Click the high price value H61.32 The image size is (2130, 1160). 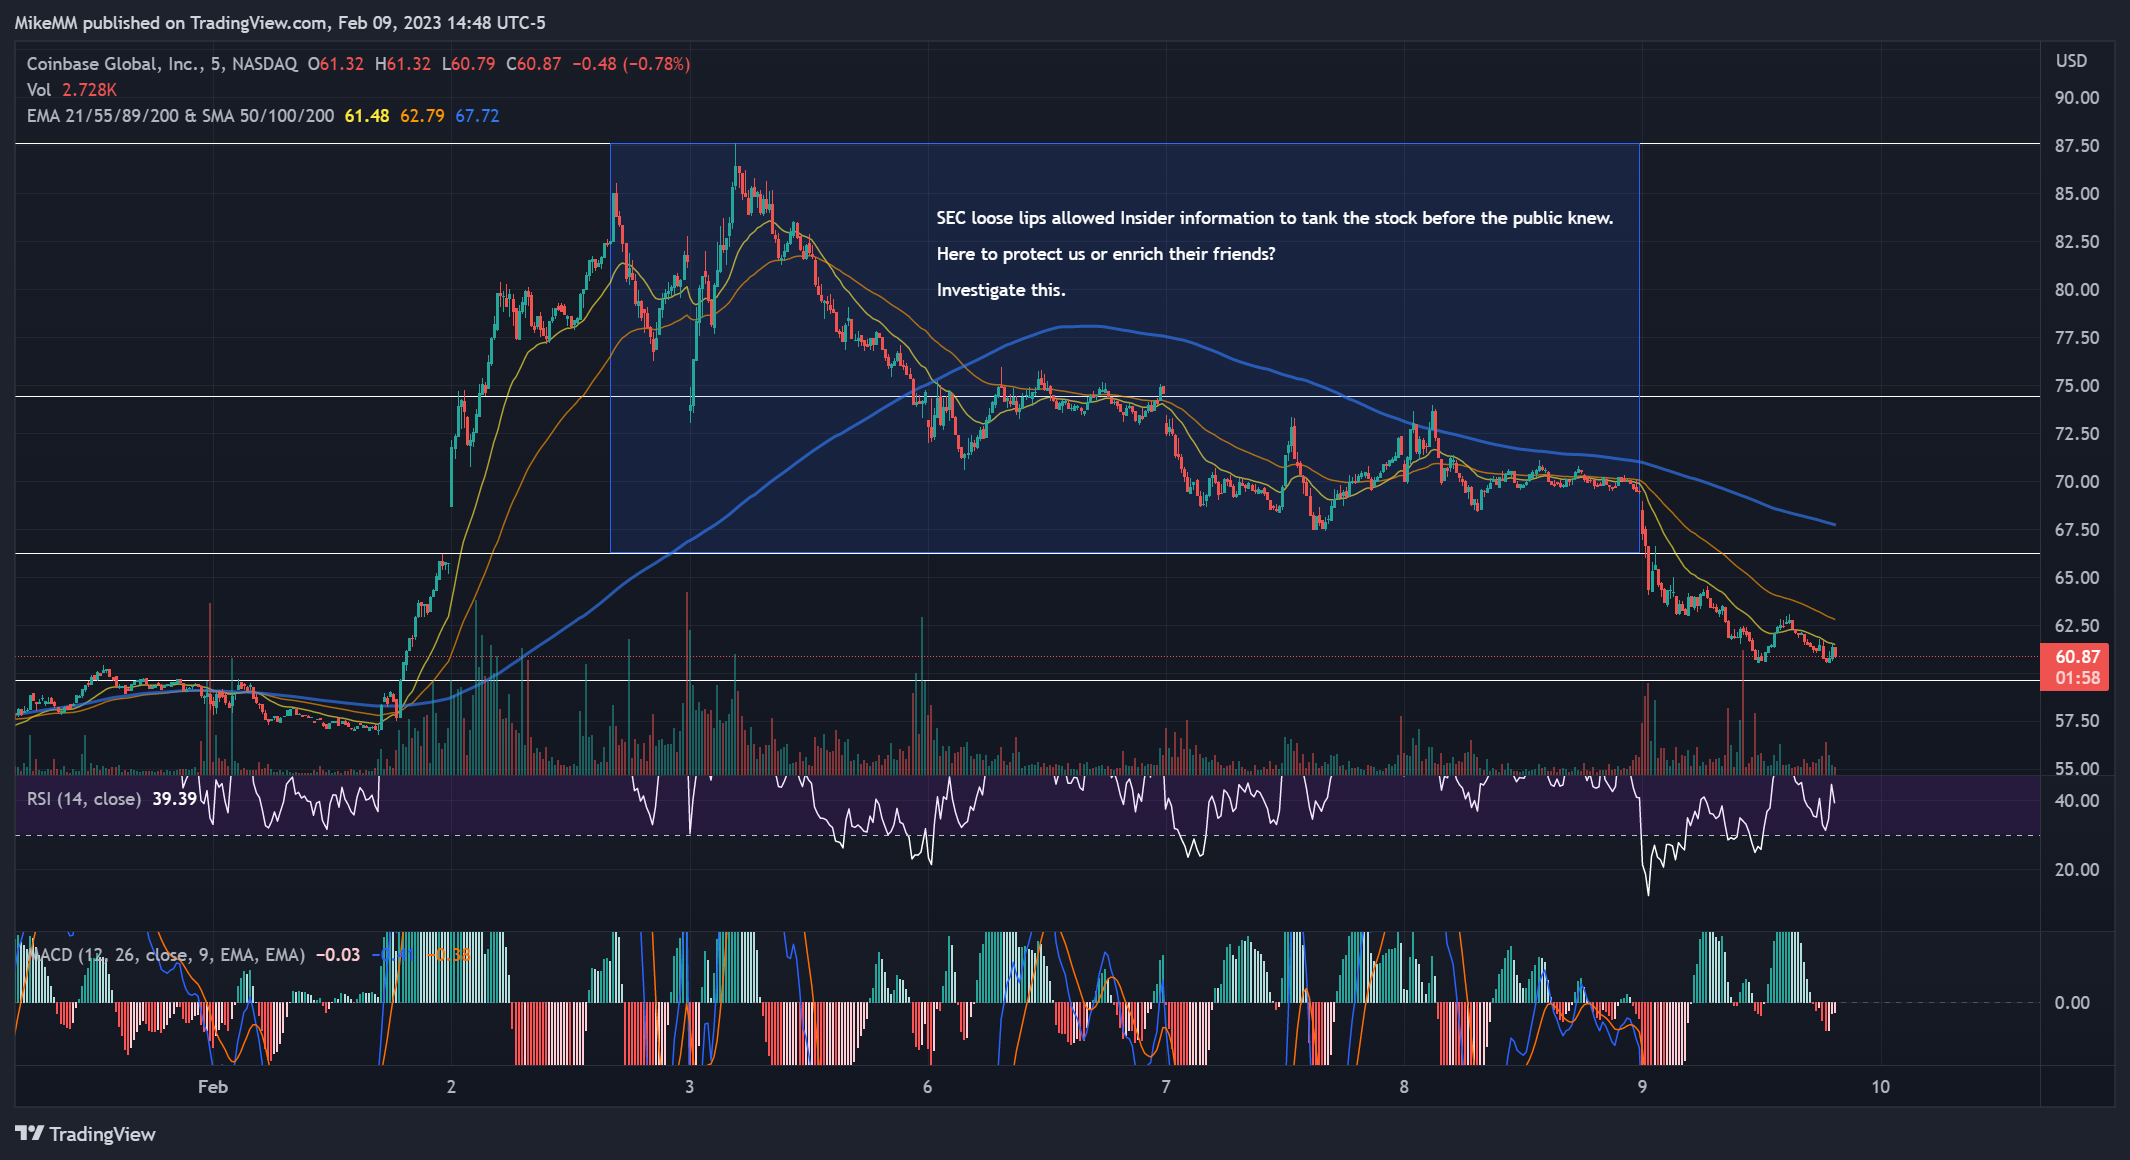403,64
